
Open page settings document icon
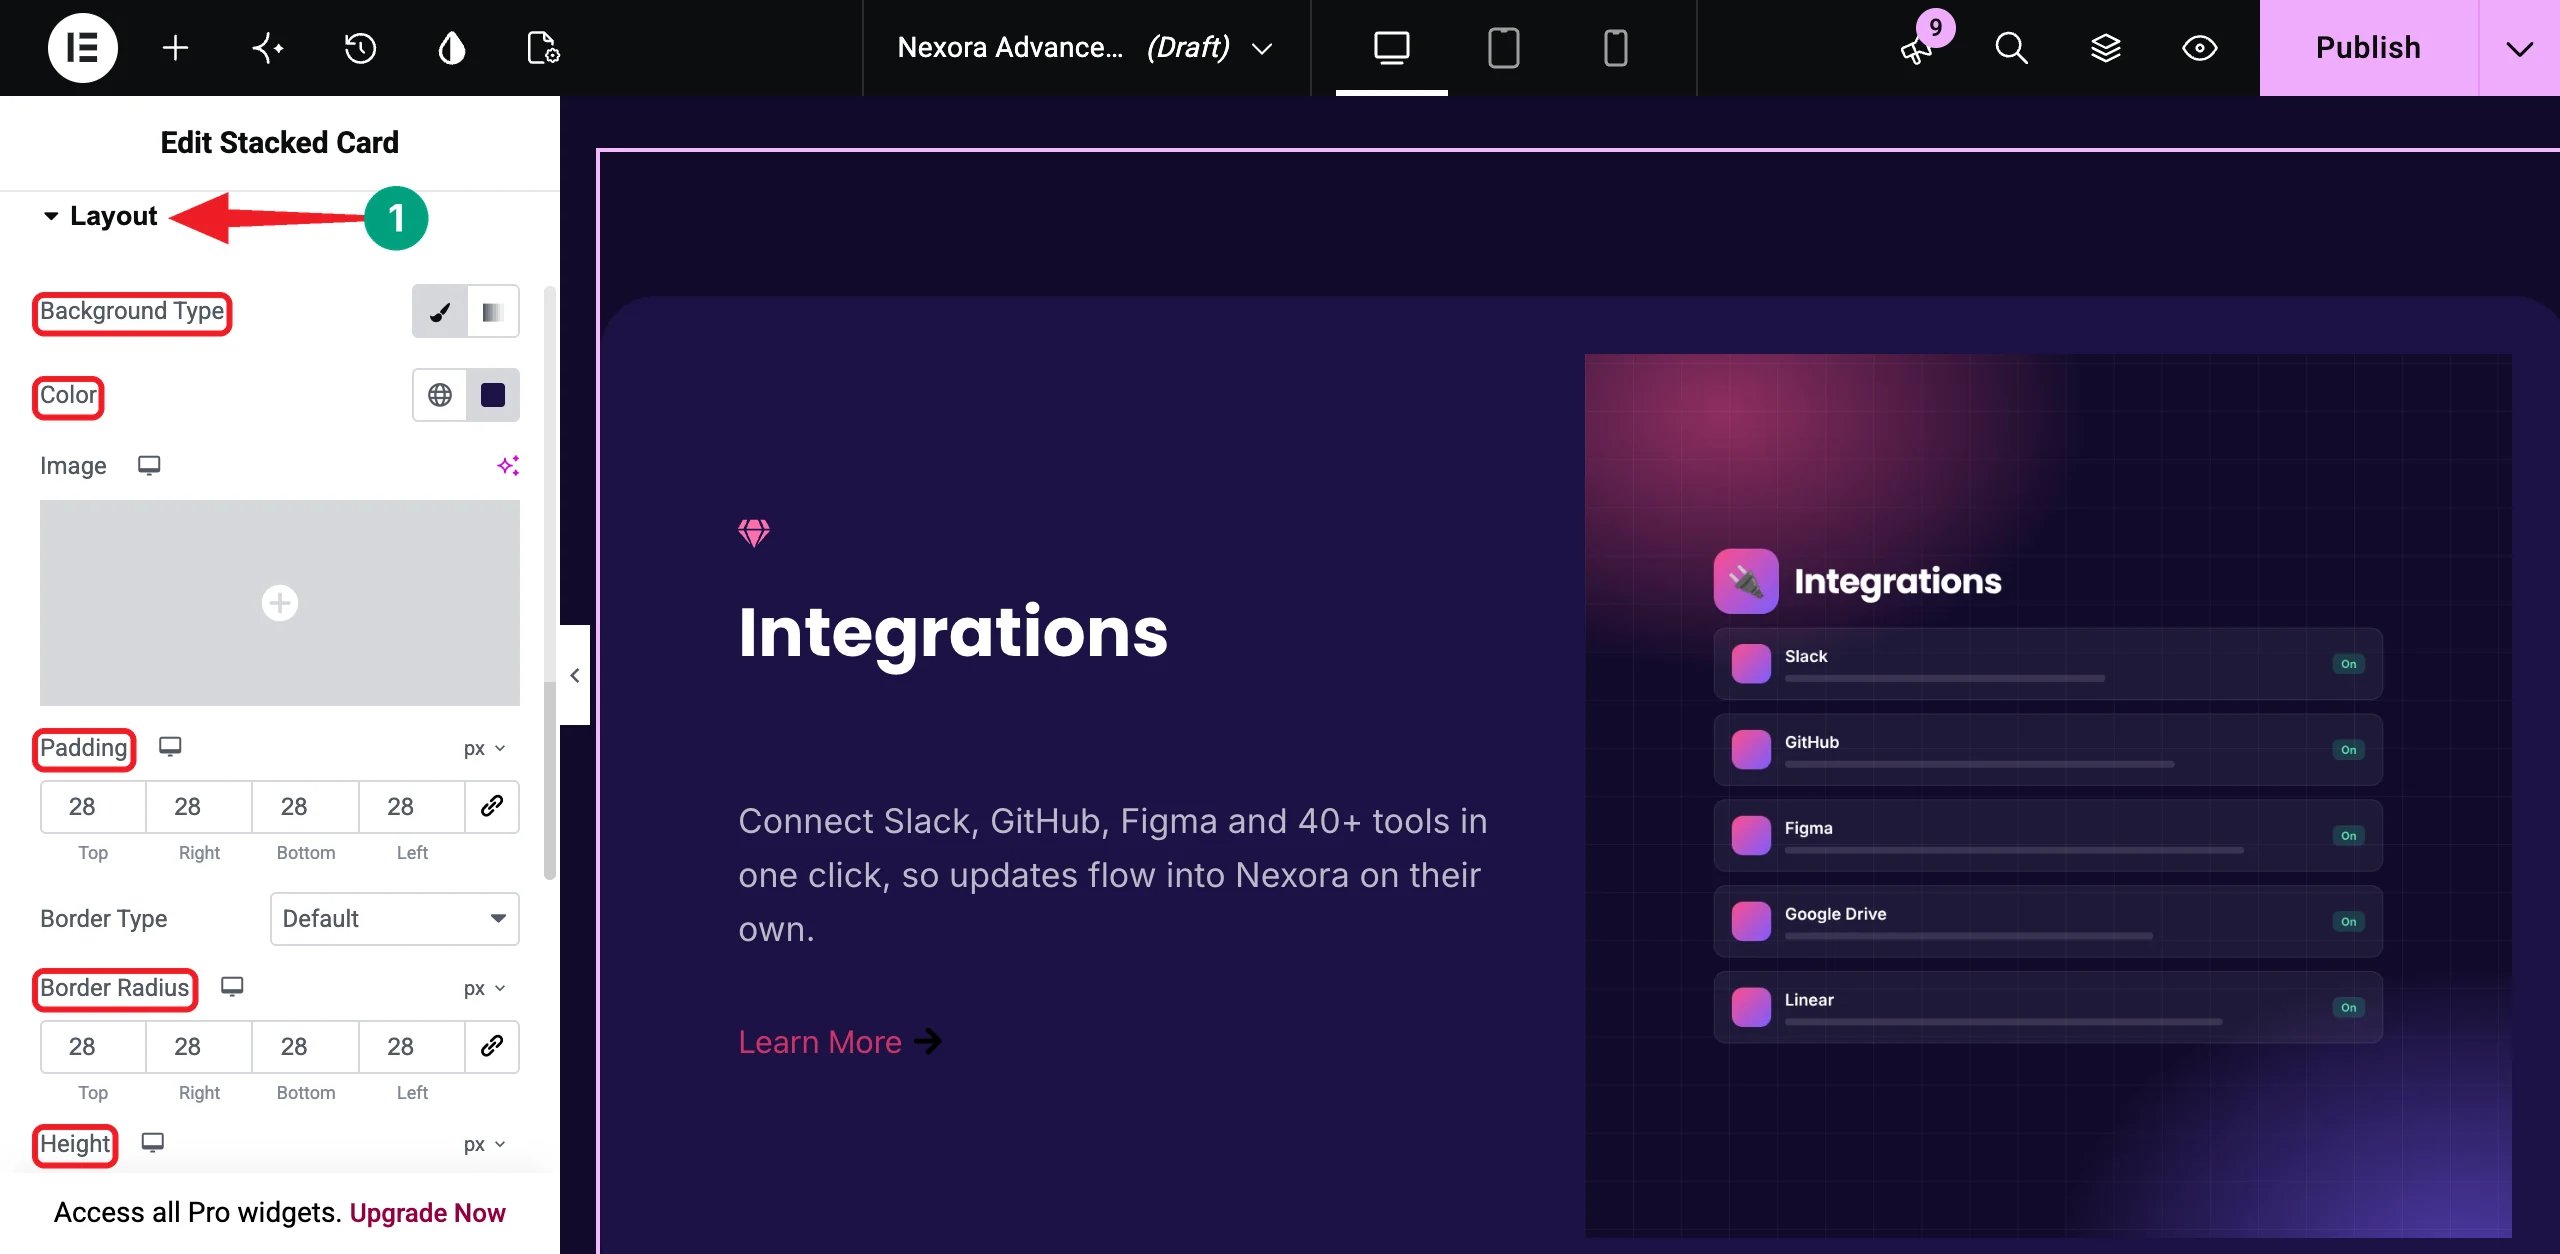point(543,47)
